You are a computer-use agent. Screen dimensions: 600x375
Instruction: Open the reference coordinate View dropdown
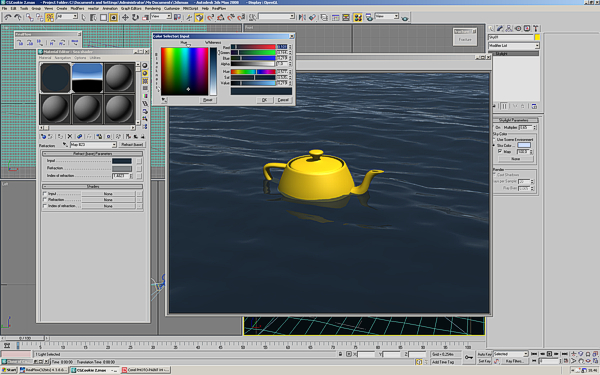pos(161,16)
